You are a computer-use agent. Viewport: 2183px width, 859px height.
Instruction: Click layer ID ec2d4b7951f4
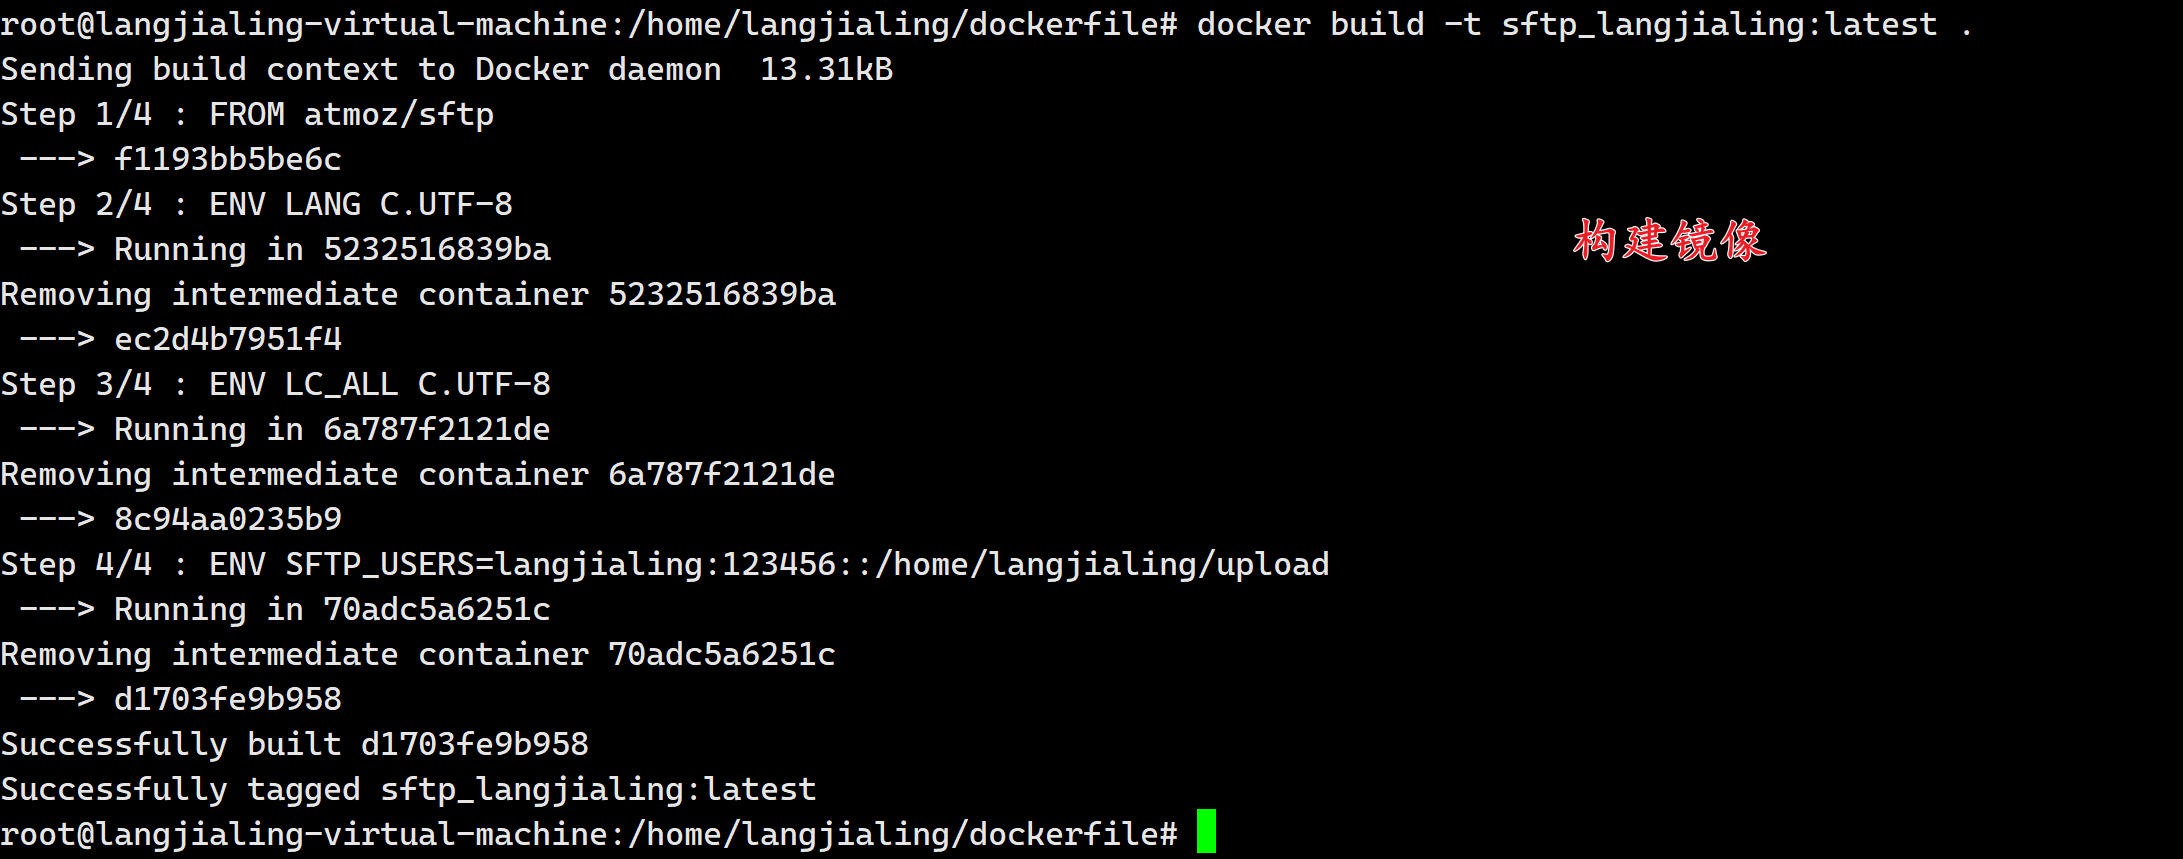(x=228, y=339)
